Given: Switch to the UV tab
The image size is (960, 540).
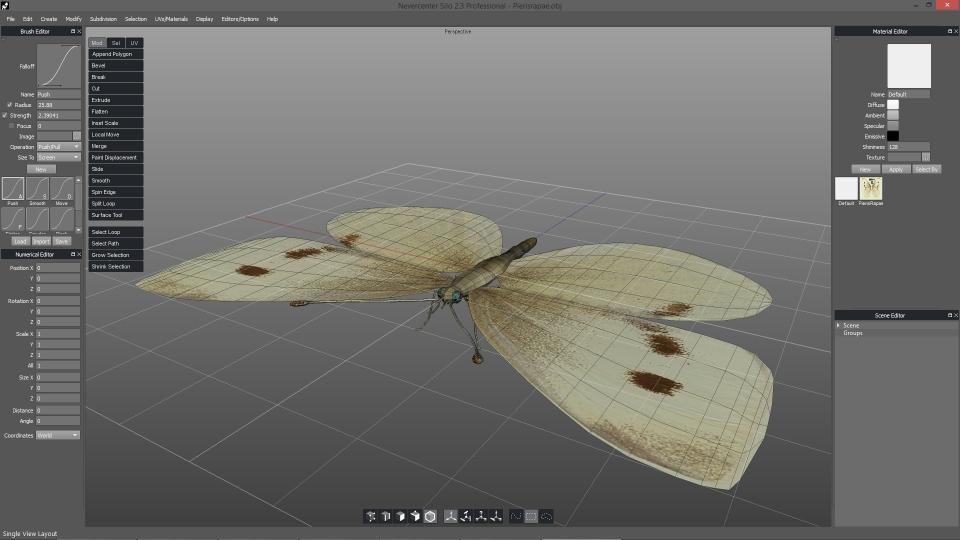Looking at the screenshot, I should click(134, 43).
